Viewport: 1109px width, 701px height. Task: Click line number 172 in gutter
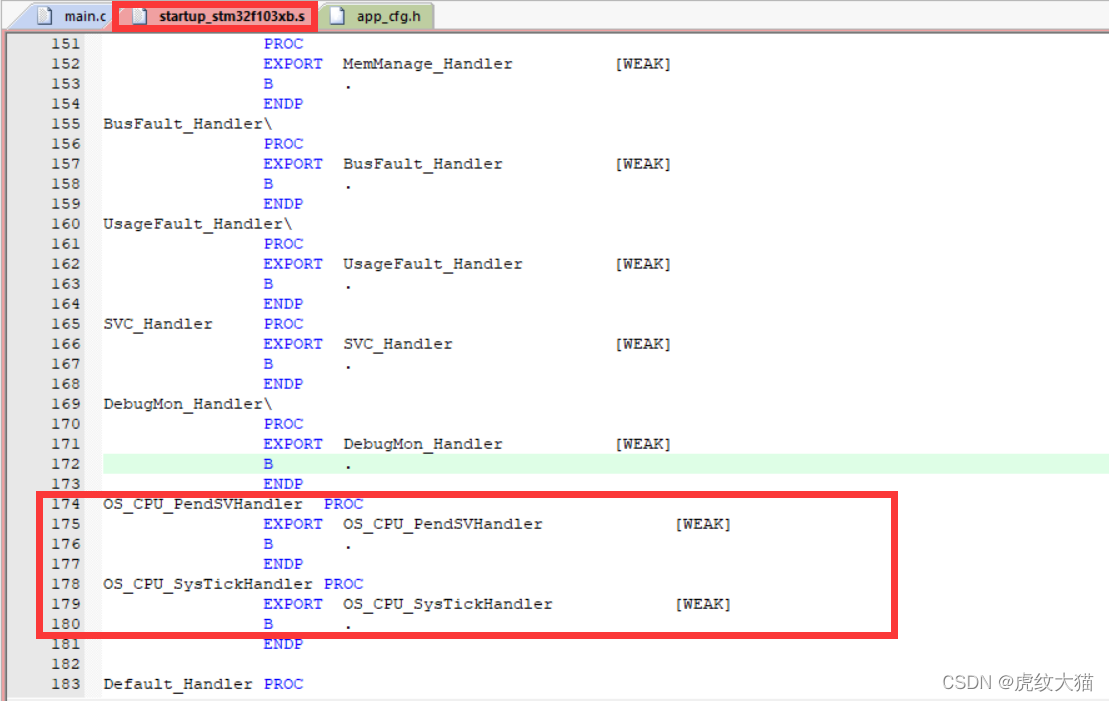tap(66, 464)
